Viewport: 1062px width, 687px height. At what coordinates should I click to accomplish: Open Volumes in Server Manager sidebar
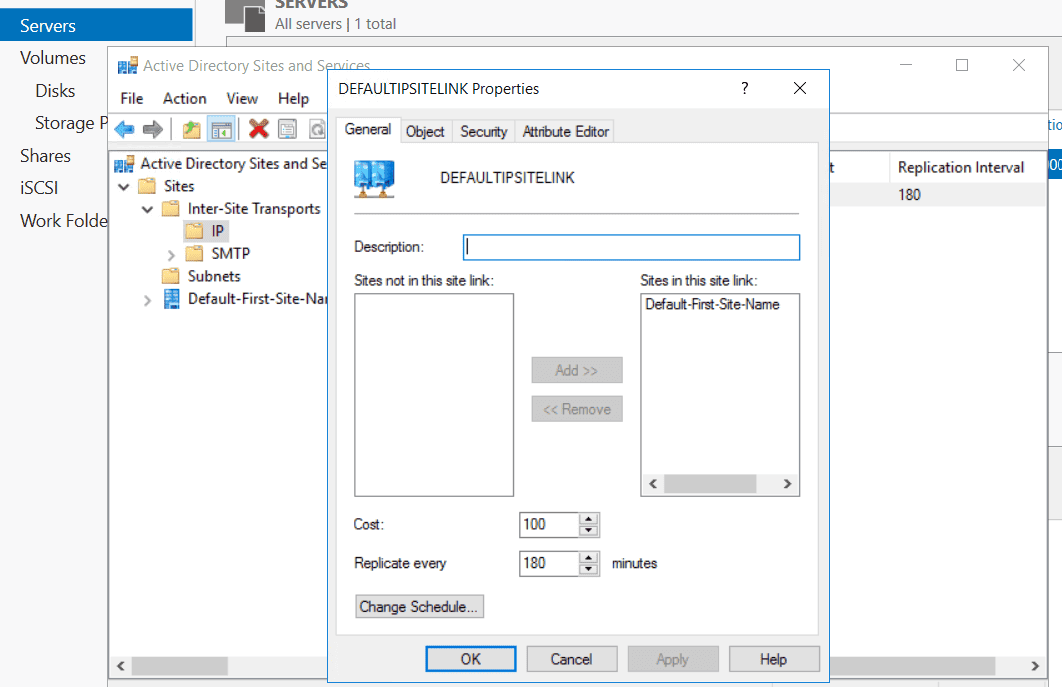pos(53,58)
